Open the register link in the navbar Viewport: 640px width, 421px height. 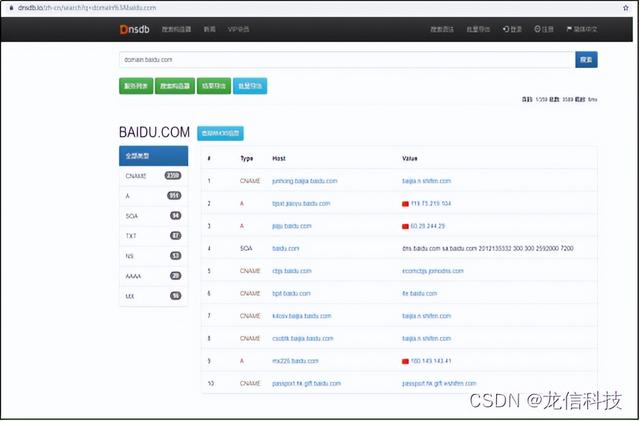pyautogui.click(x=544, y=29)
